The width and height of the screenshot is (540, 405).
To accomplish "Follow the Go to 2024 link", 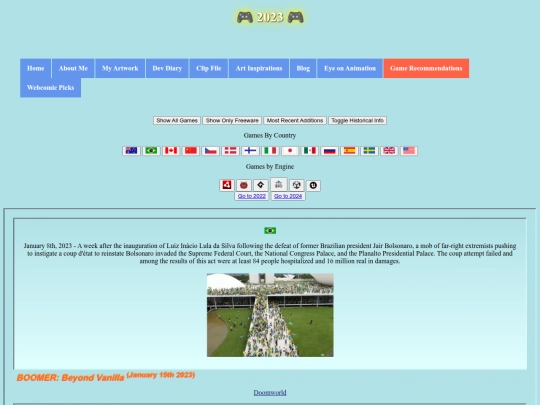I will [288, 196].
